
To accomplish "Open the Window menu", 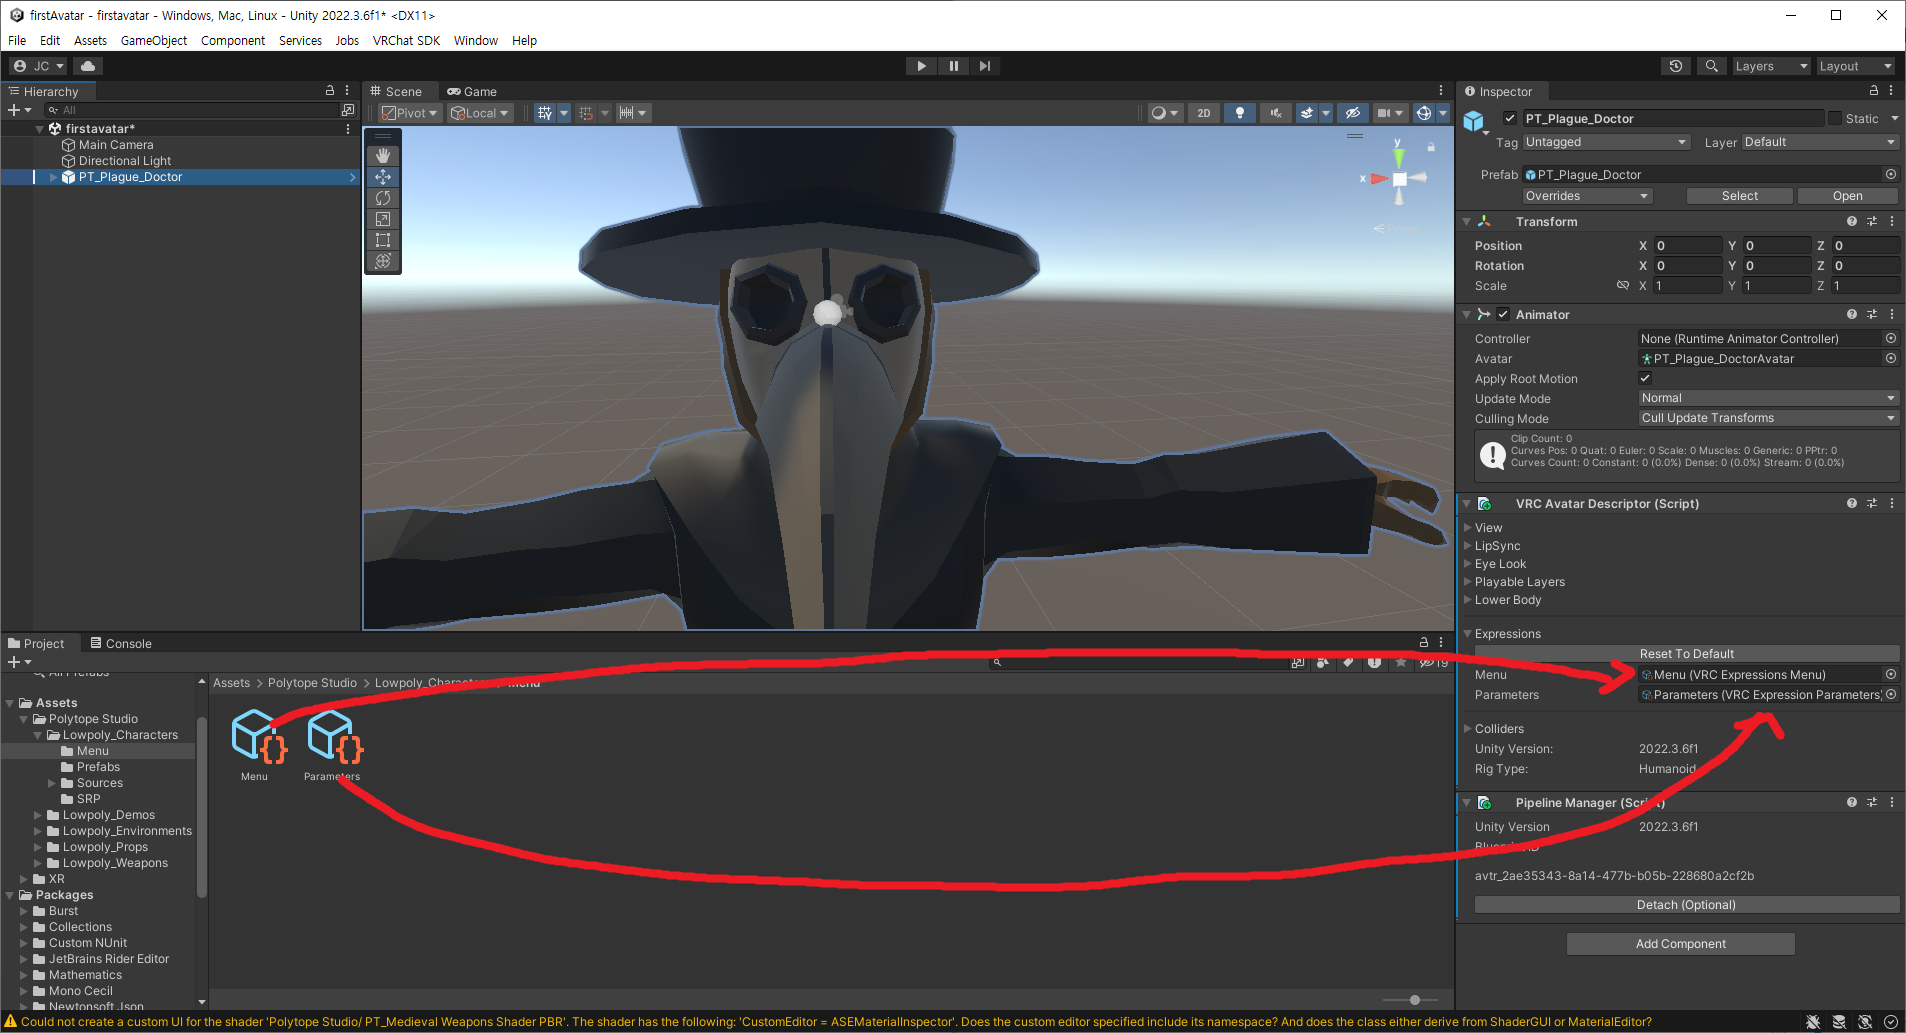I will coord(475,41).
